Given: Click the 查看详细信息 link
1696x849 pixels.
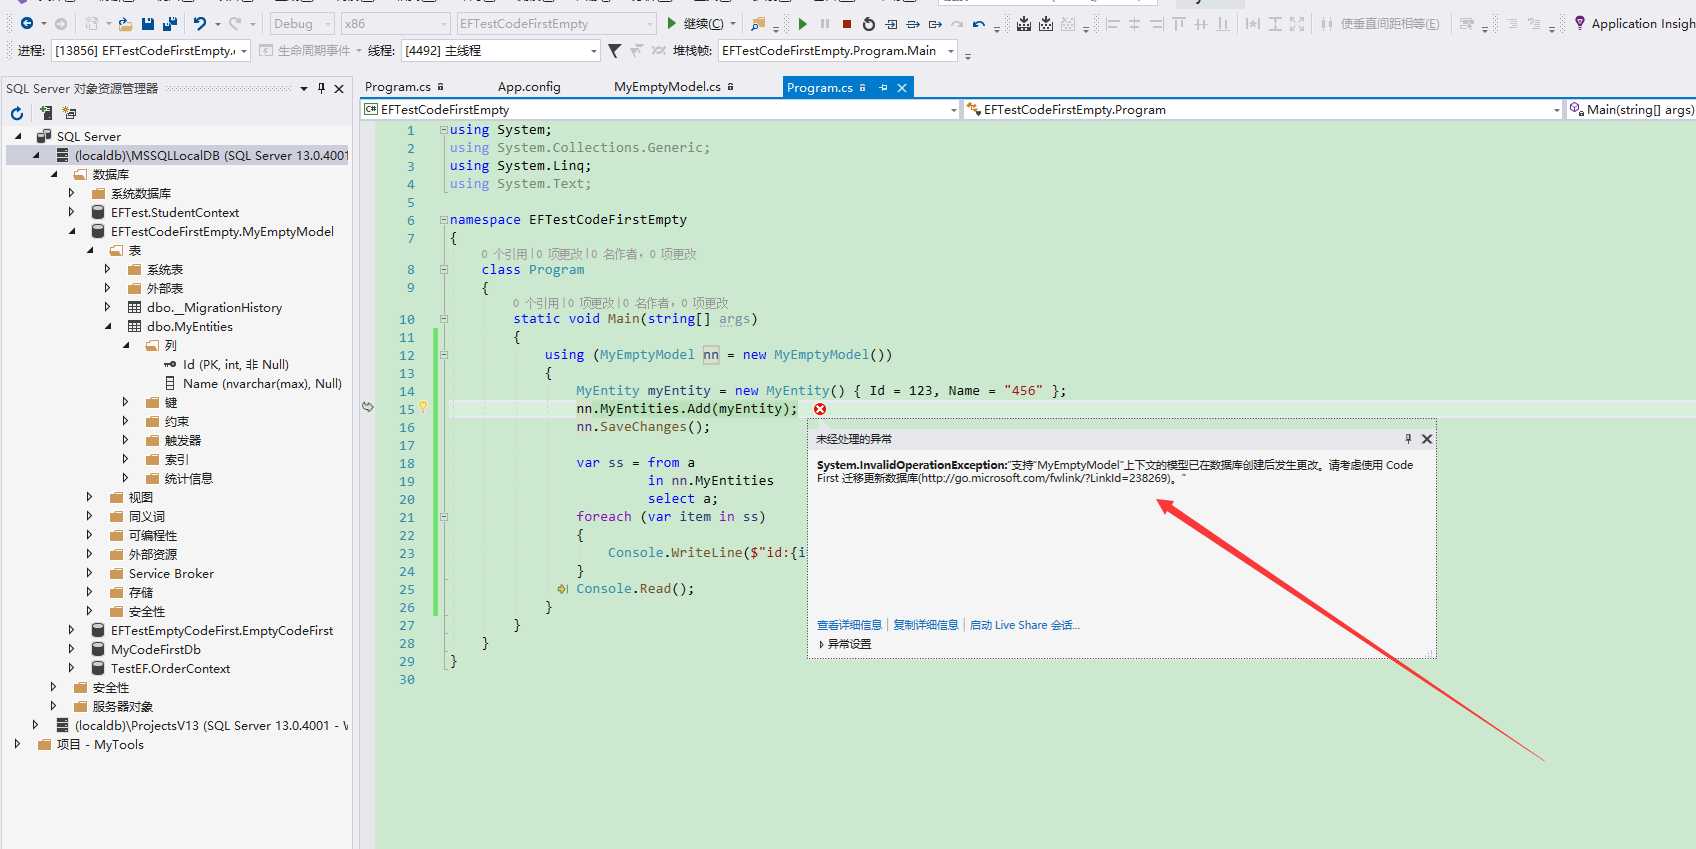Looking at the screenshot, I should [849, 625].
